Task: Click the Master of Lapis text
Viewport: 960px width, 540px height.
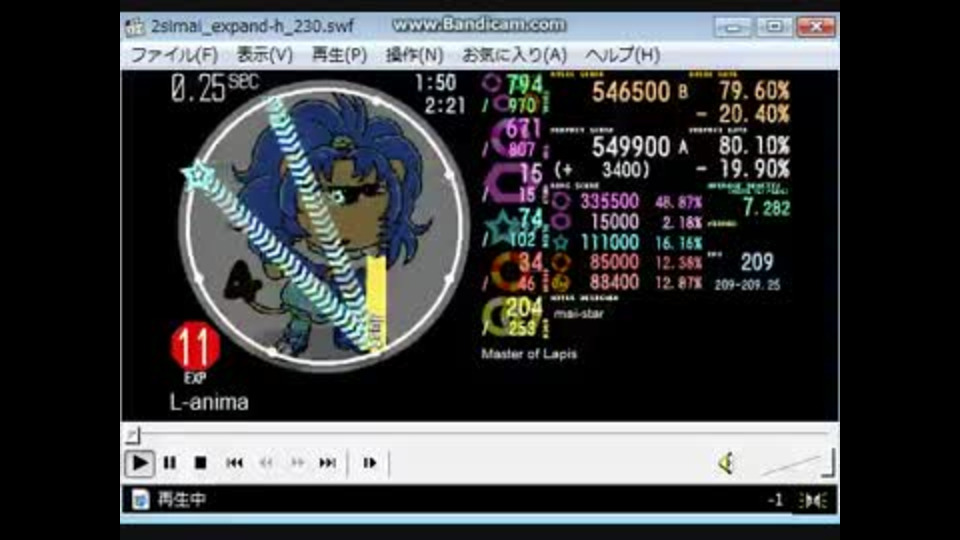Action: click(528, 354)
